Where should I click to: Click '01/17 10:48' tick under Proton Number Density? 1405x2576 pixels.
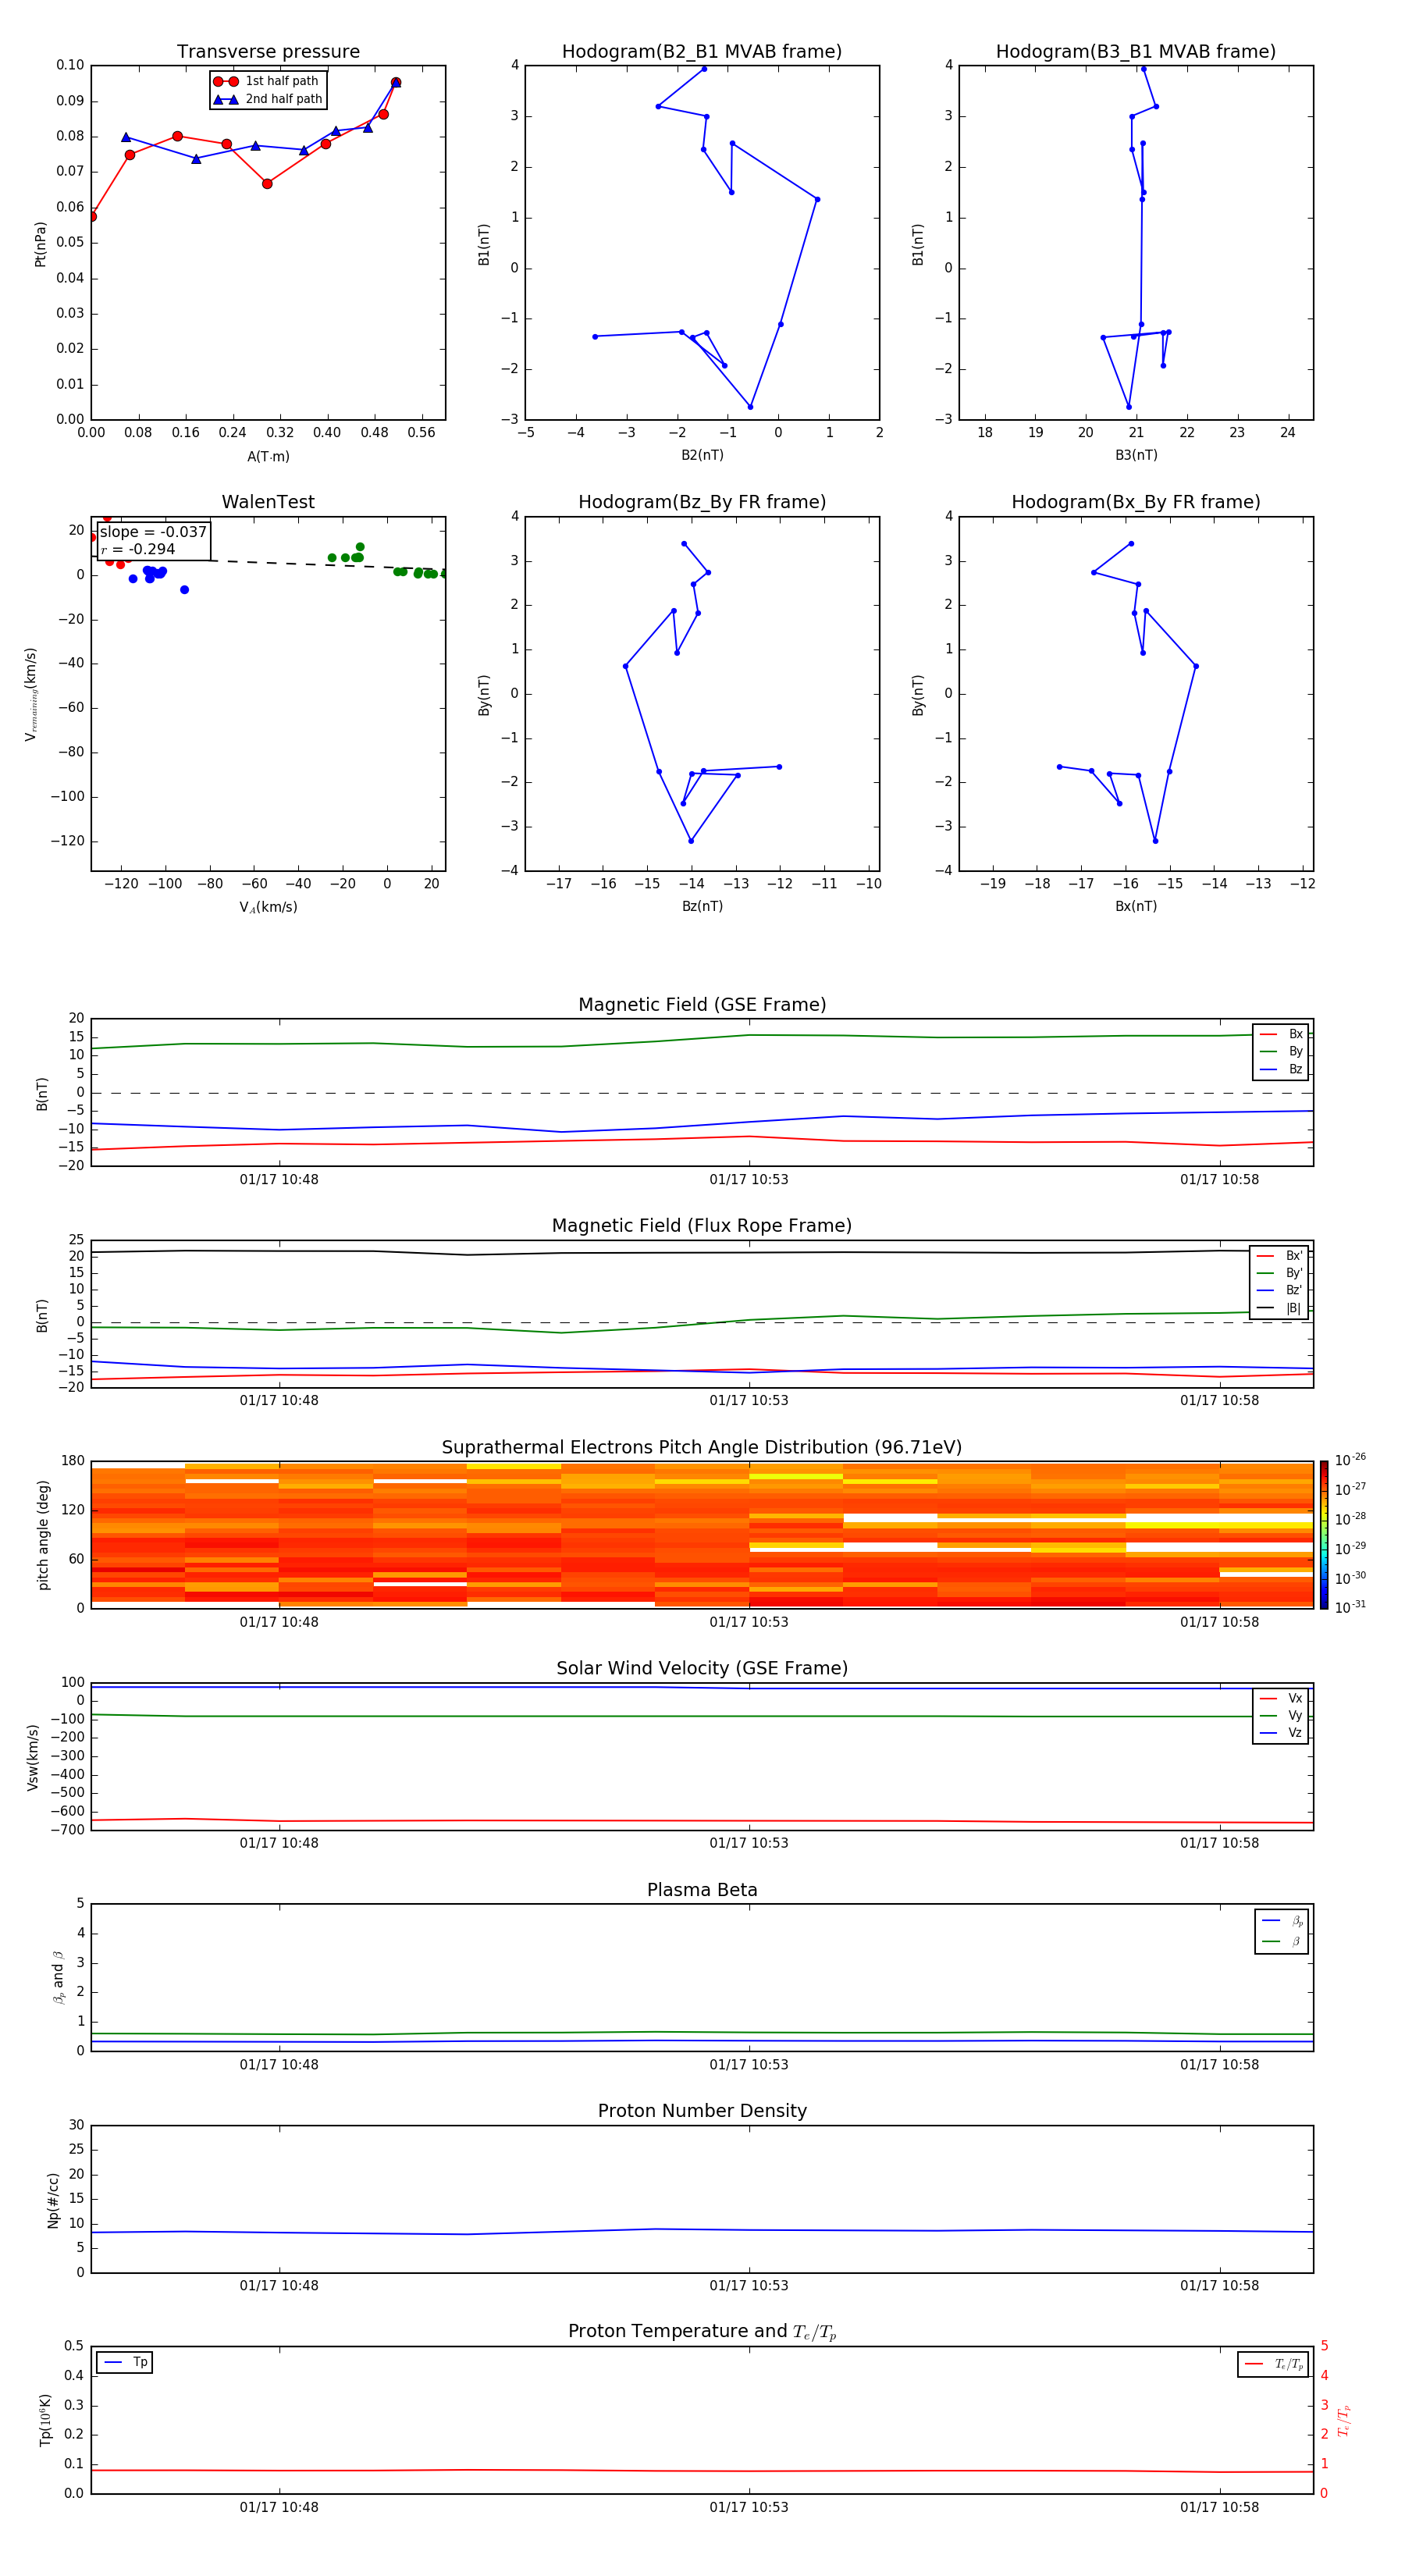[x=279, y=2286]
